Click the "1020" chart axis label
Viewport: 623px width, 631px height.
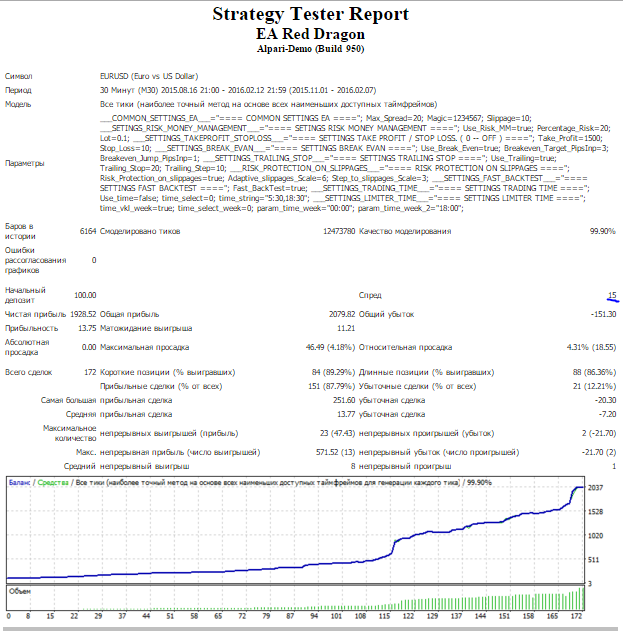coord(596,536)
